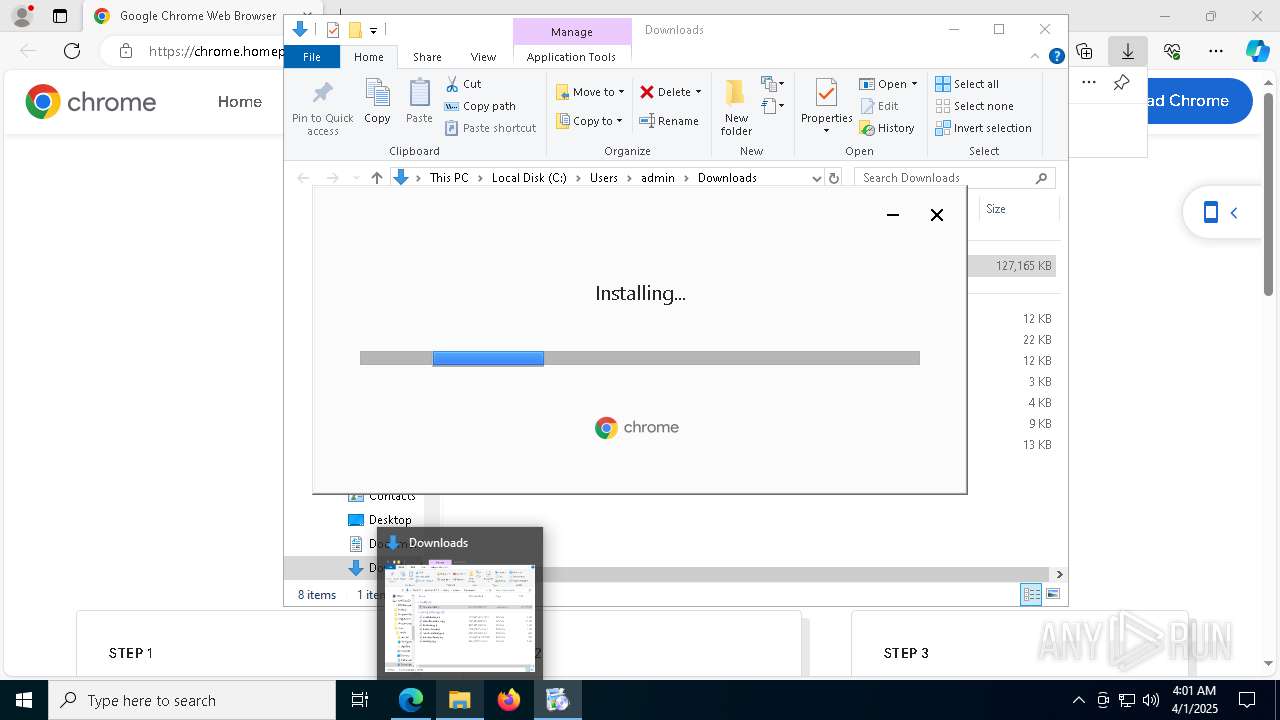Open Task View on taskbar
The image size is (1280, 720).
click(361, 700)
